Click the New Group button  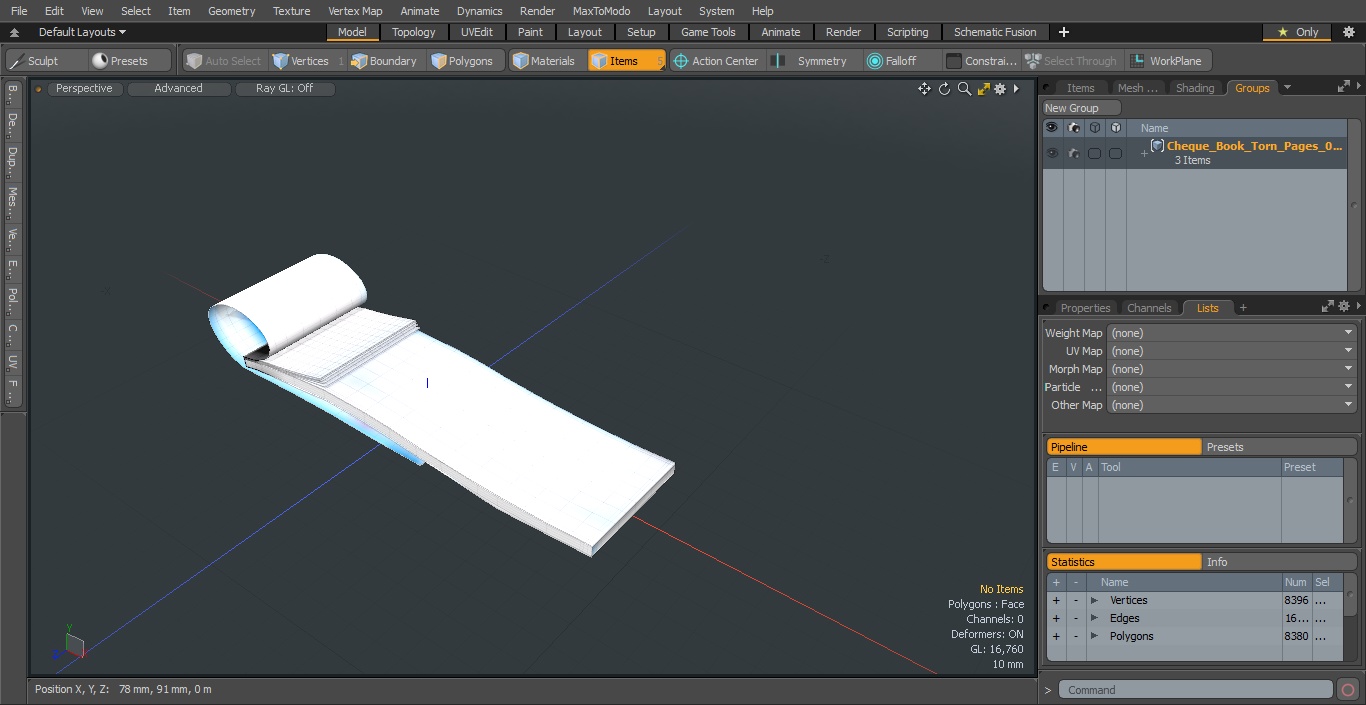pyautogui.click(x=1081, y=108)
